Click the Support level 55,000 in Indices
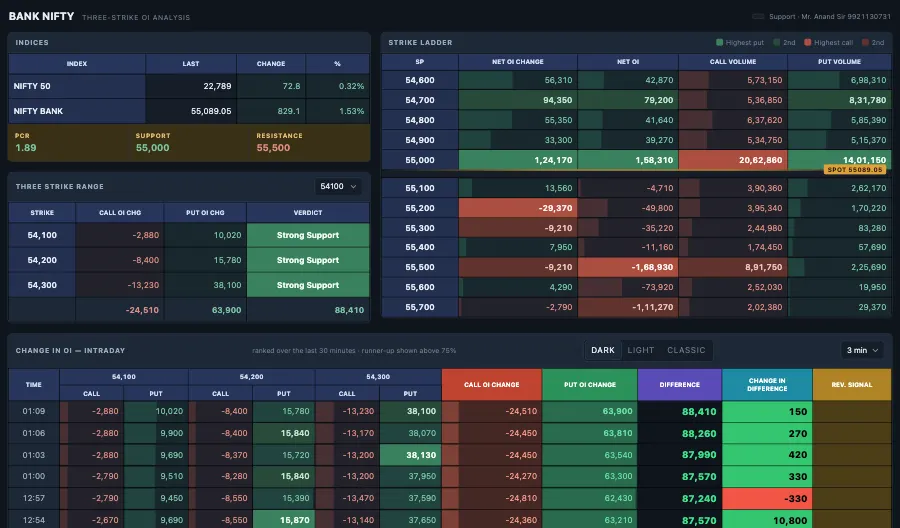 (x=152, y=147)
